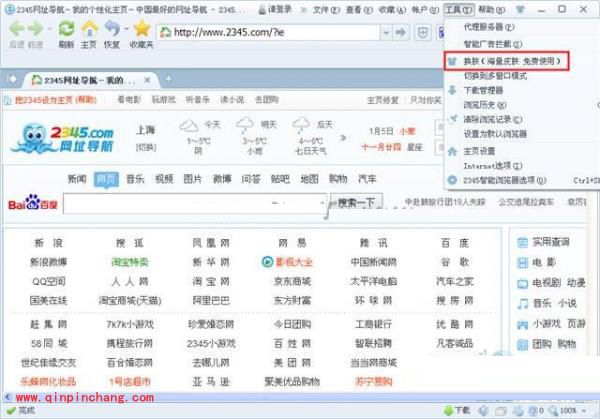Click the tab list icon left of tabs

coord(12,79)
